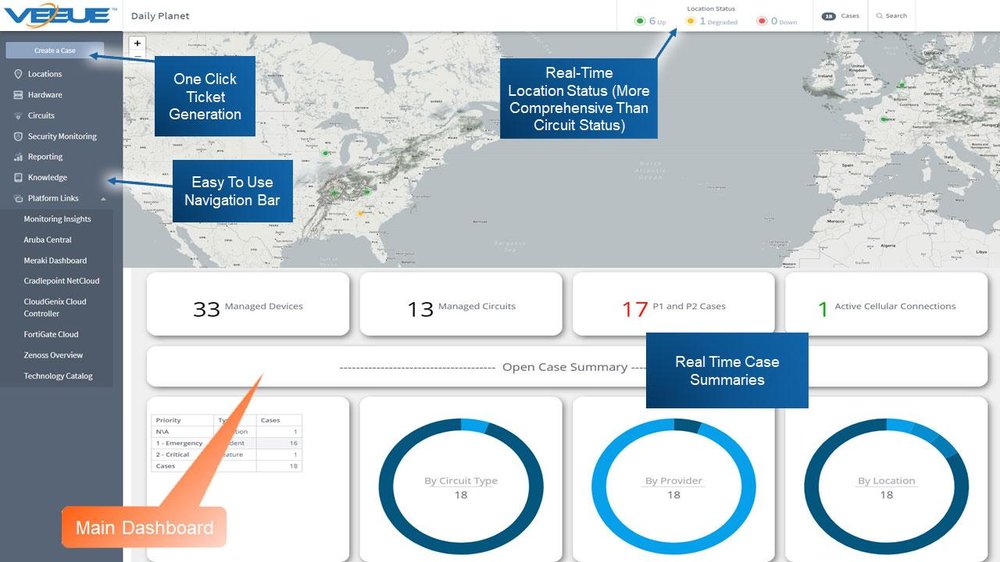The height and width of the screenshot is (562, 1000).
Task: Click the Open Case Summary heading
Action: click(x=565, y=367)
